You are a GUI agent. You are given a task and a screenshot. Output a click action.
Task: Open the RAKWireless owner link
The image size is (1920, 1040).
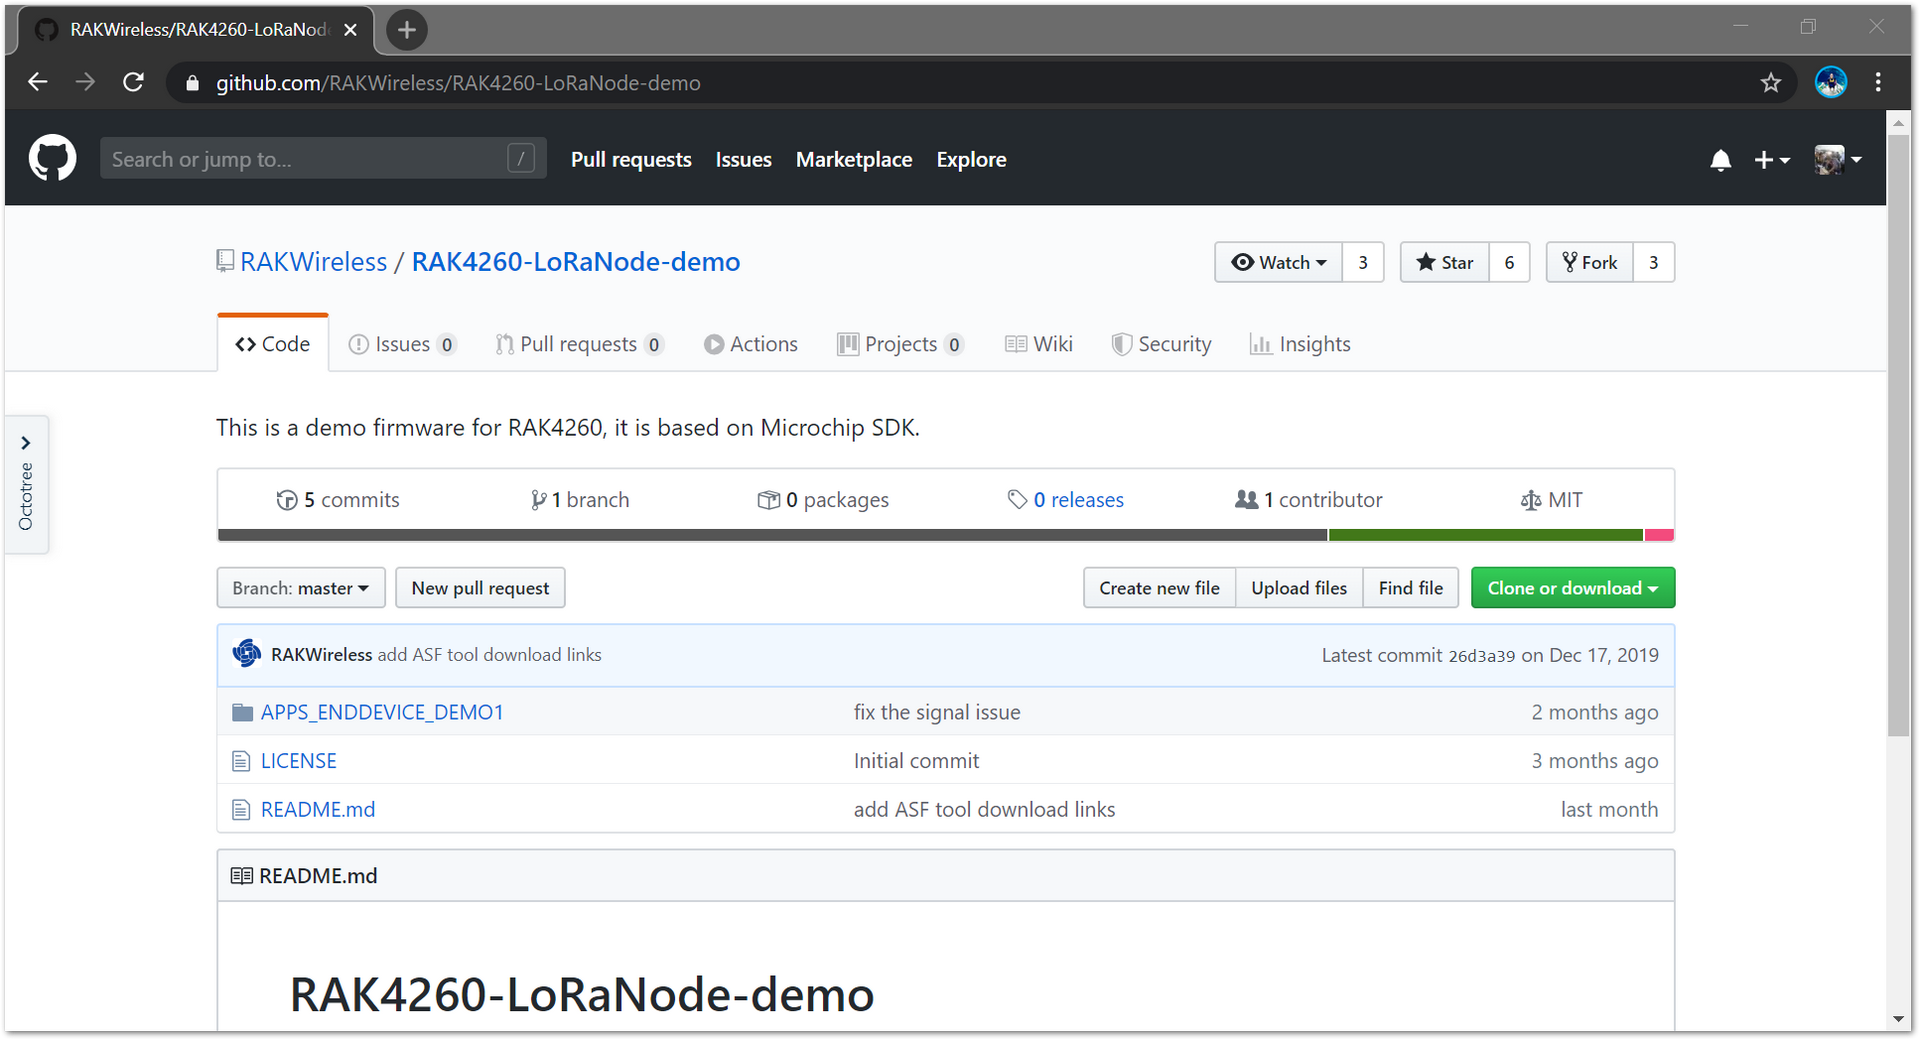(313, 262)
